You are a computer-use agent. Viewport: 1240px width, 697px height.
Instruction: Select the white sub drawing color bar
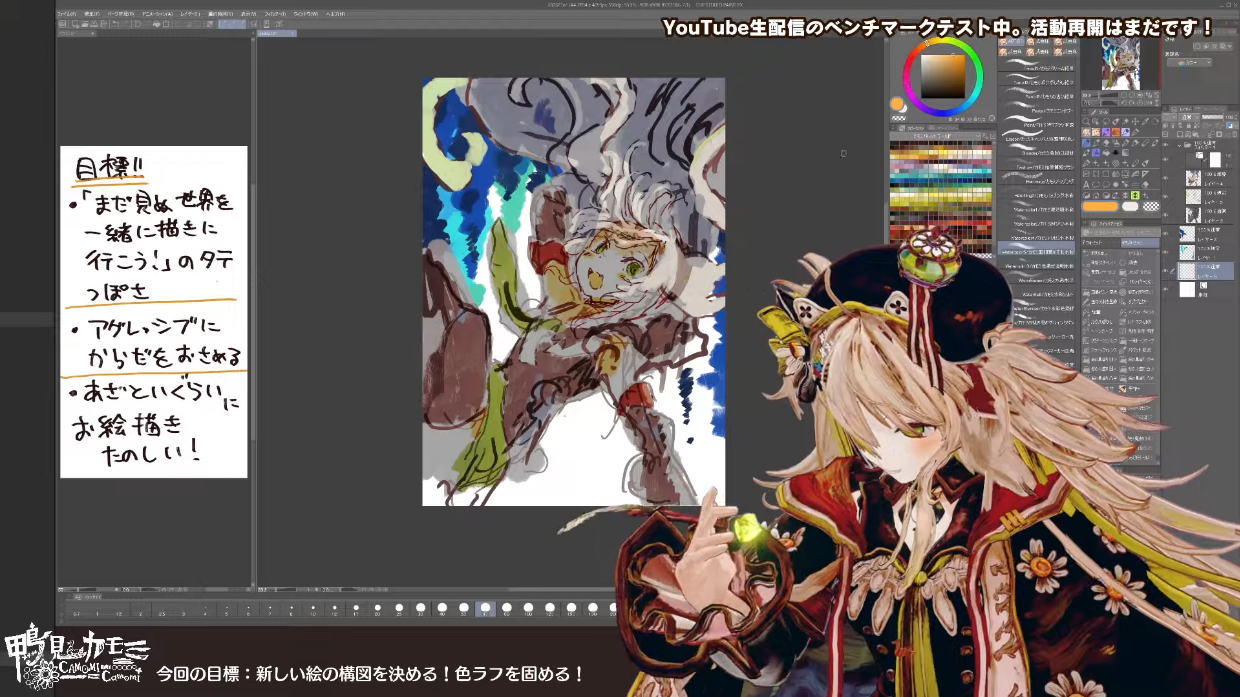(x=1130, y=206)
